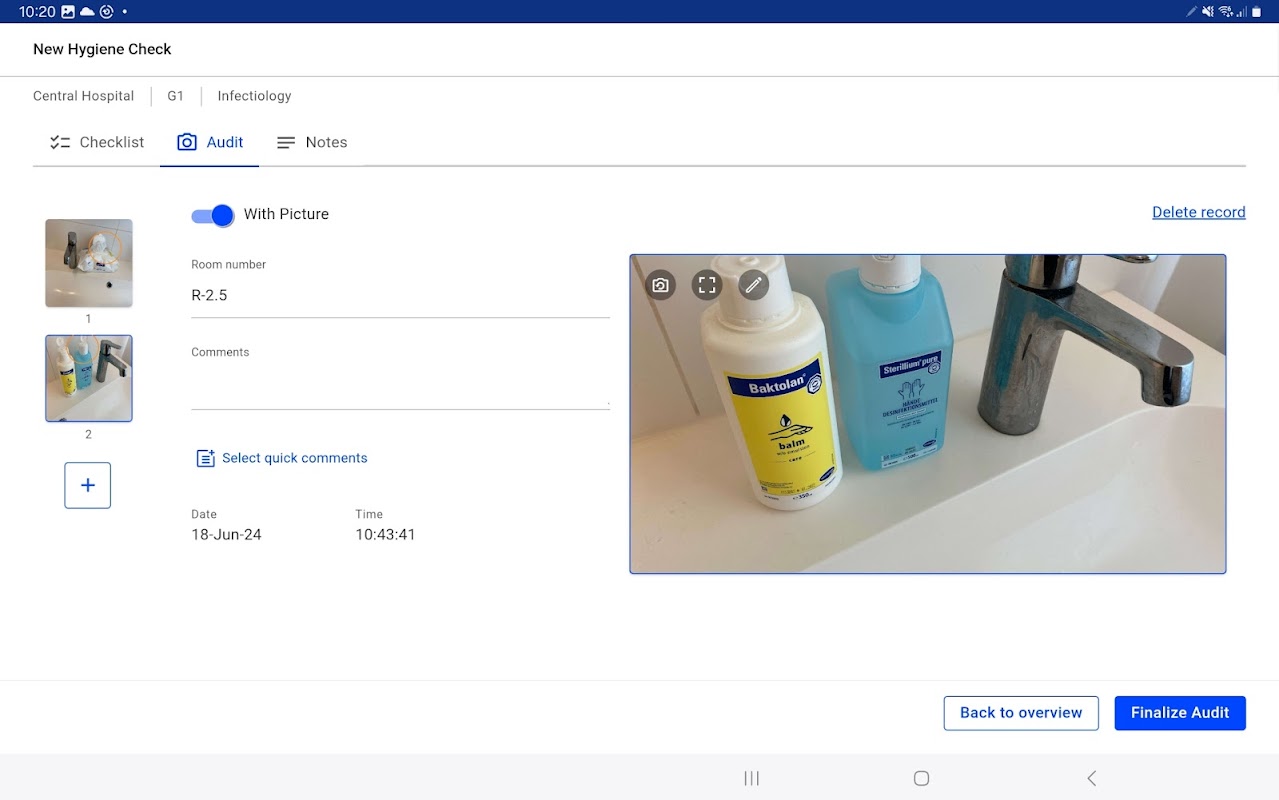Focus the Room number field
The height and width of the screenshot is (800, 1279).
(x=400, y=295)
